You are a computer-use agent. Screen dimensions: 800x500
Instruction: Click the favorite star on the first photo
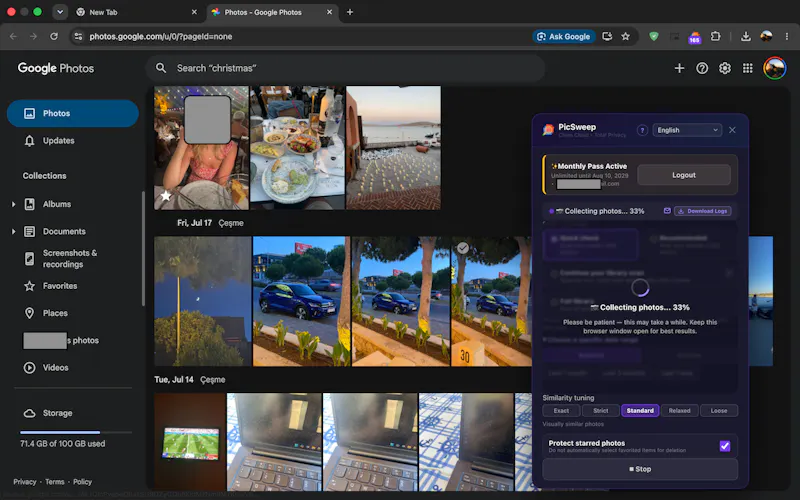point(166,196)
